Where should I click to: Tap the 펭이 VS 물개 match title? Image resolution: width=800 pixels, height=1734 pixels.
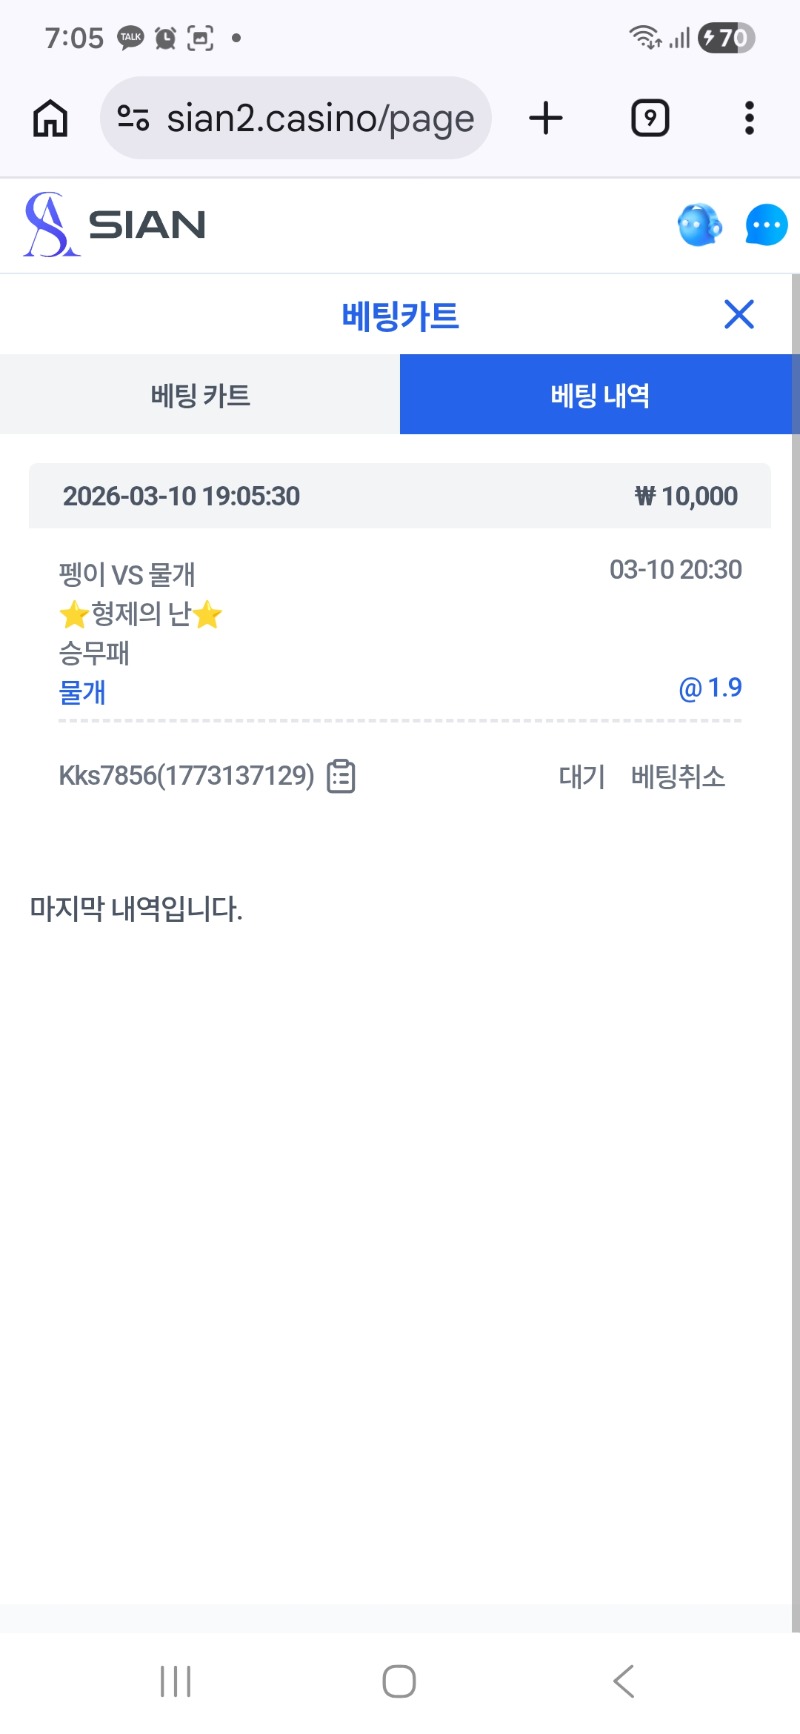click(127, 574)
